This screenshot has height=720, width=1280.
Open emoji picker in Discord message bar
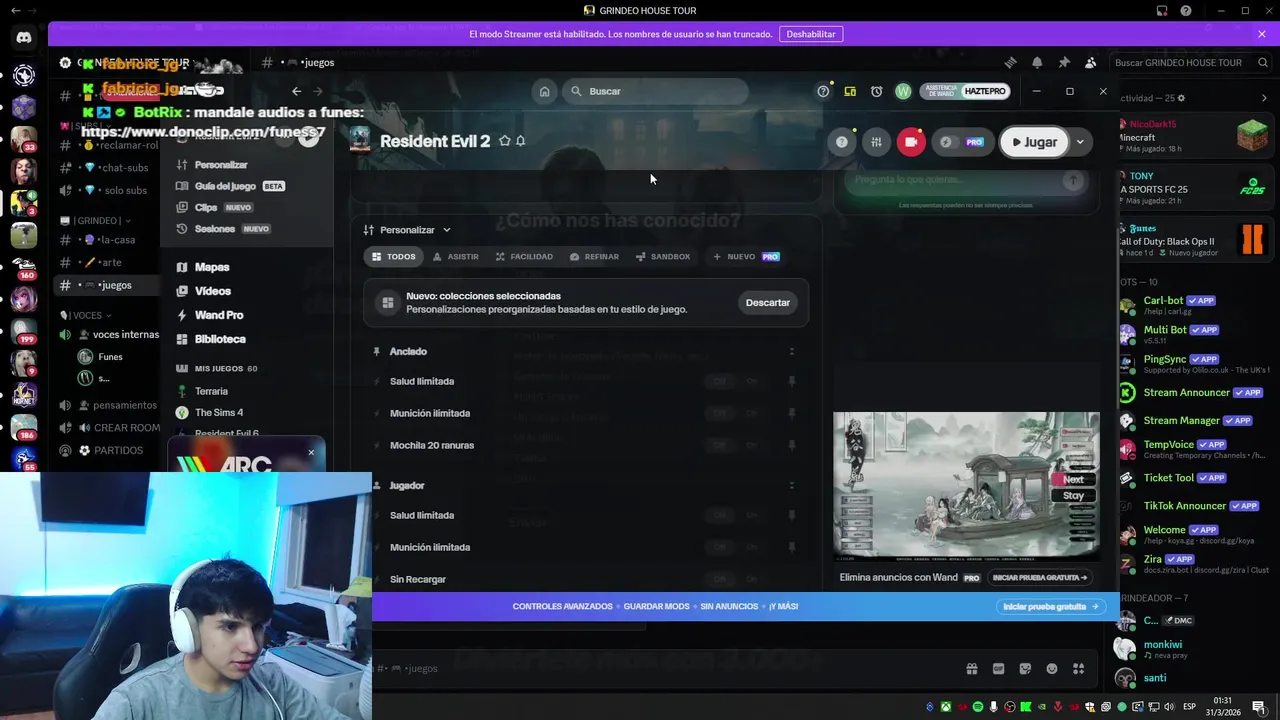point(1052,669)
